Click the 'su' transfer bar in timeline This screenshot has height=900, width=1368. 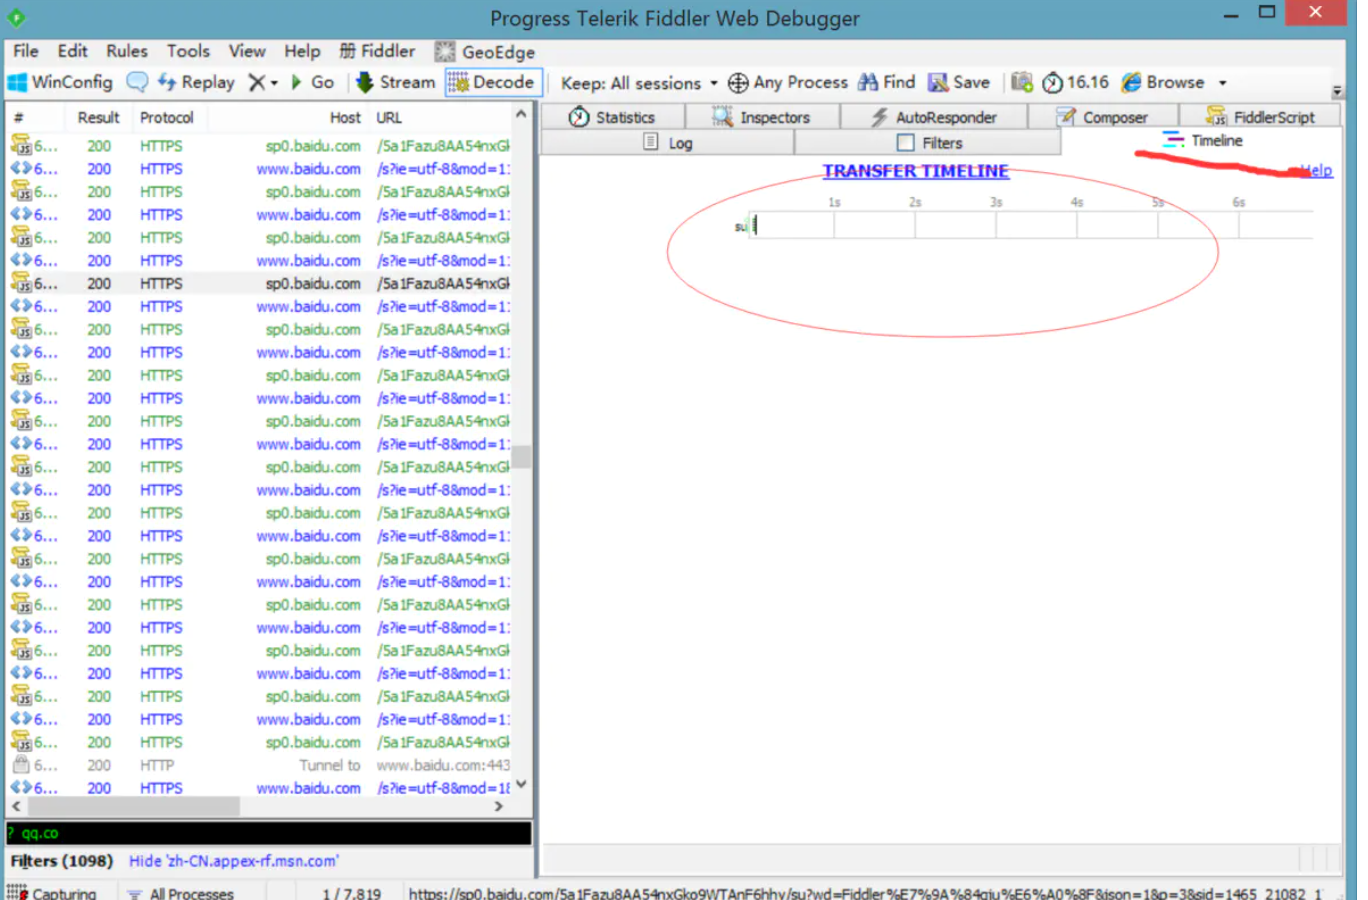click(755, 226)
